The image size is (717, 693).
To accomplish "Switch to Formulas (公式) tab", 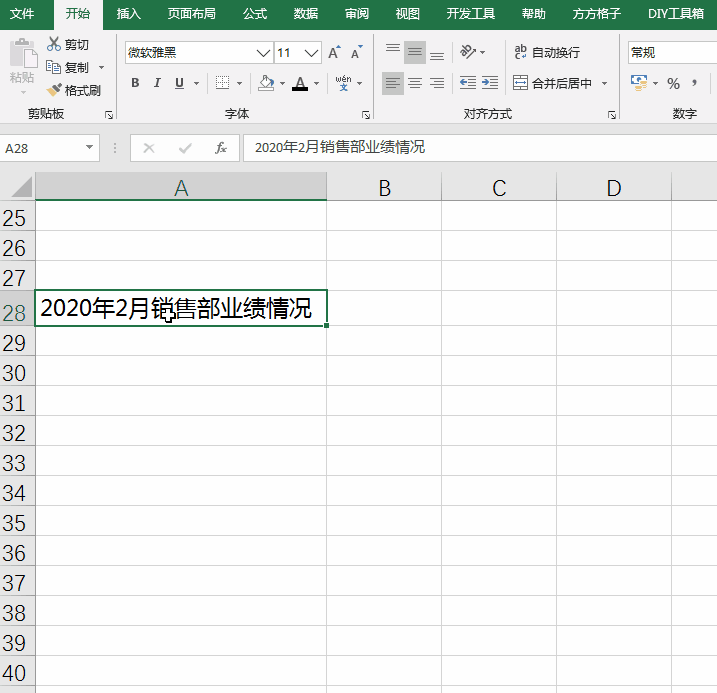I will [x=255, y=14].
